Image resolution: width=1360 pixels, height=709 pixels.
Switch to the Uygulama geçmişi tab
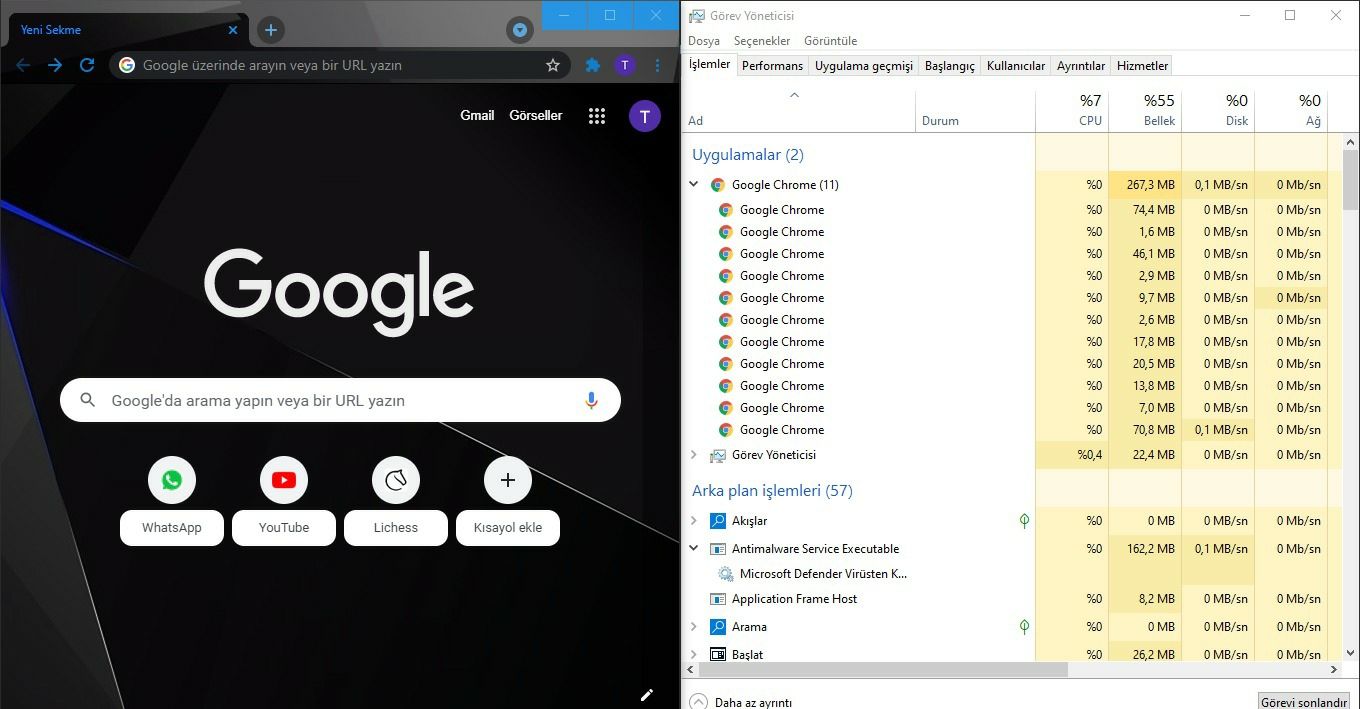pyautogui.click(x=864, y=66)
